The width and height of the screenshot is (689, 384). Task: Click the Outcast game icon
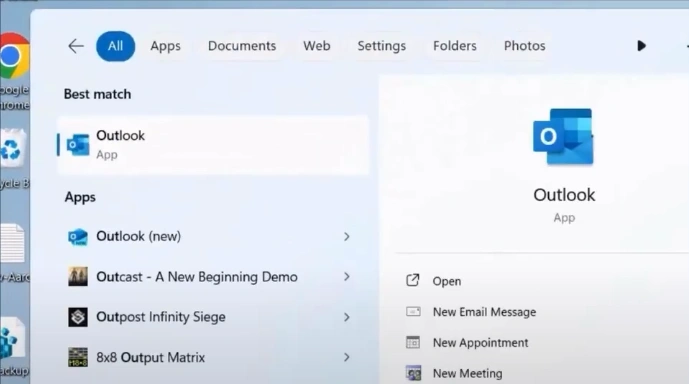tap(78, 277)
